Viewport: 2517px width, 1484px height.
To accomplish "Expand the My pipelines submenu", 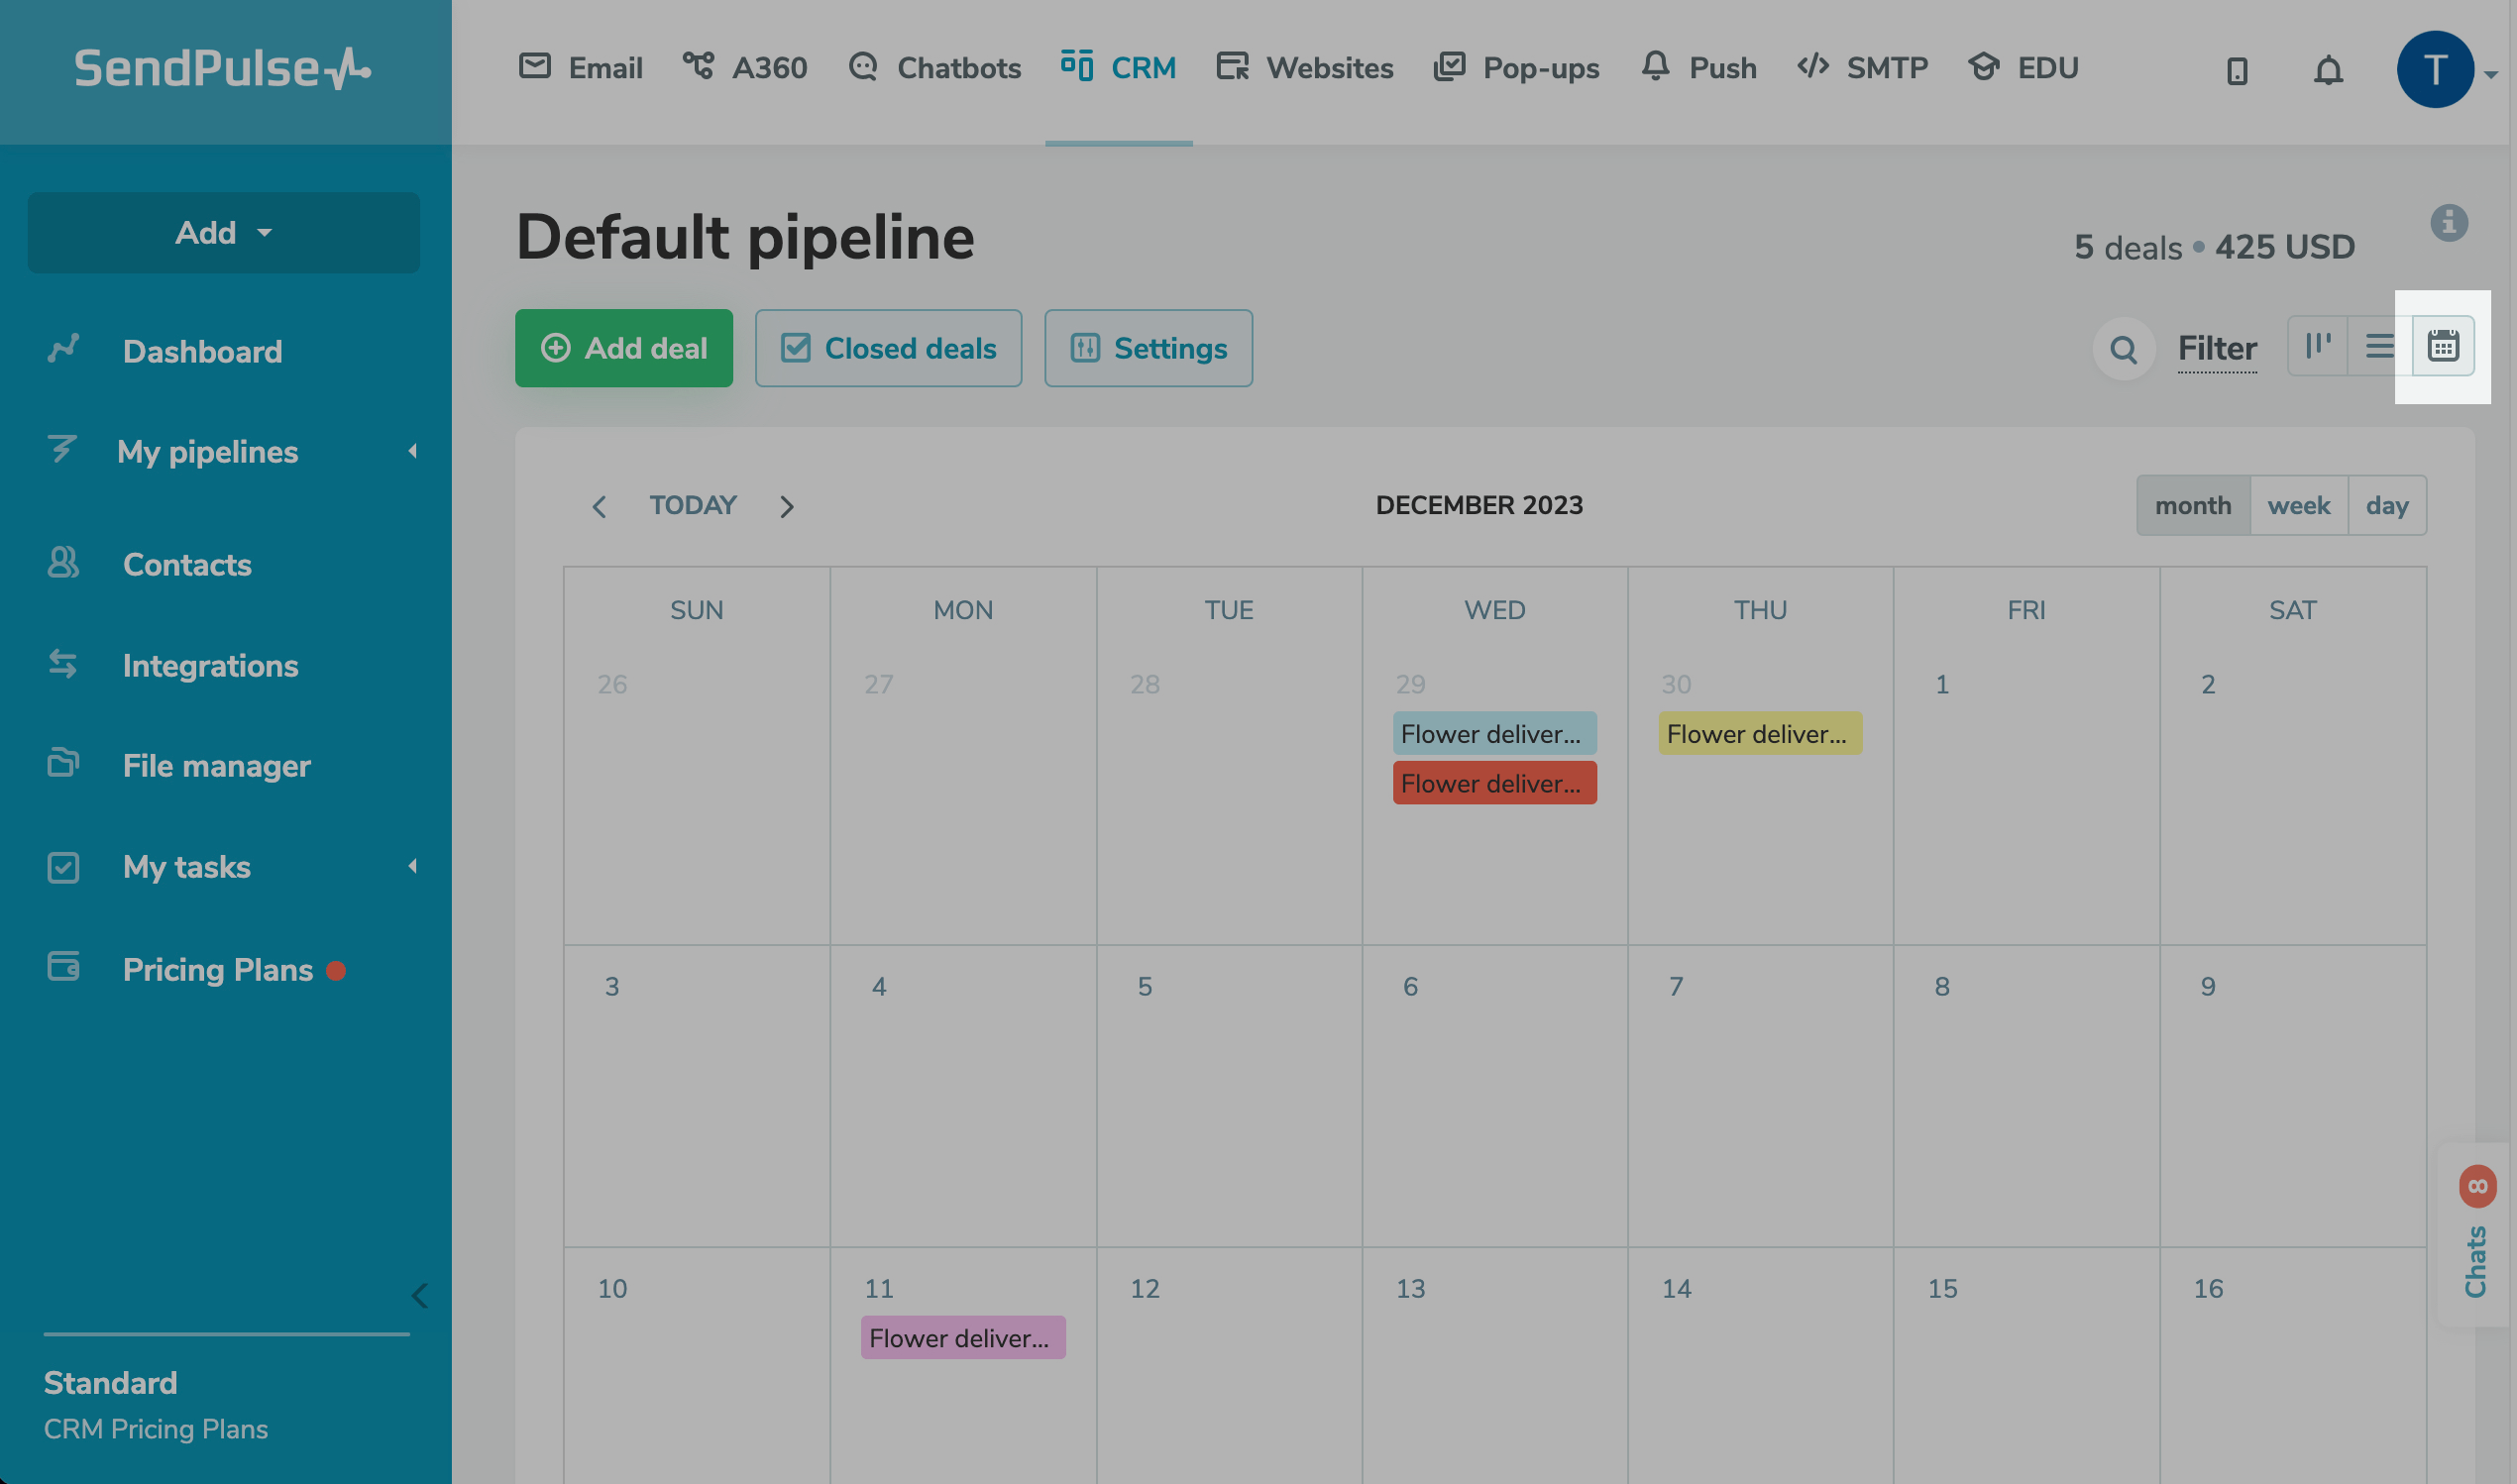I will tap(412, 451).
